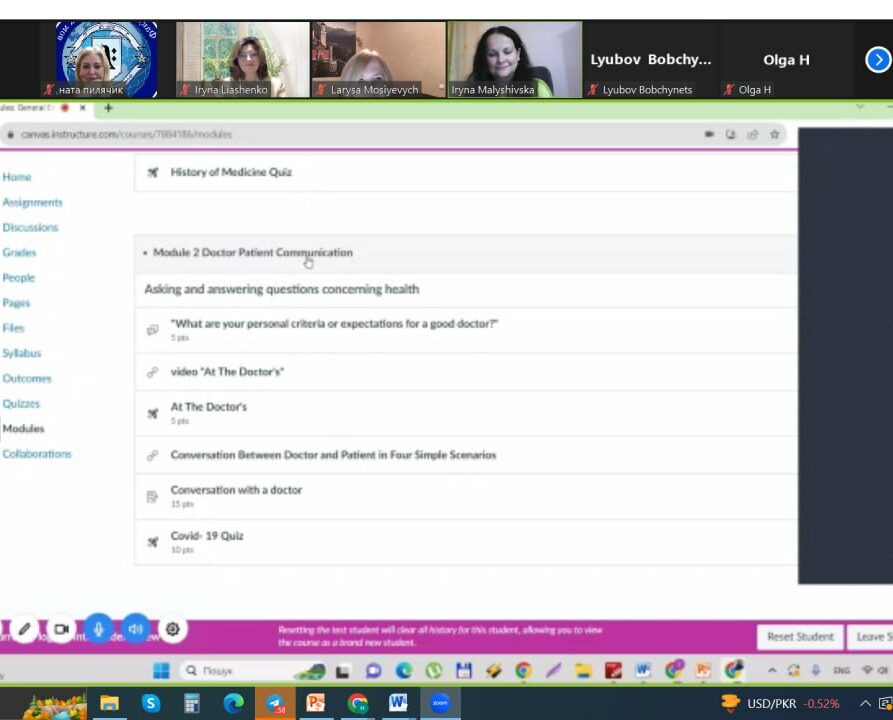The image size is (893, 720).
Task: Click the discussion icon beside personal criteria question
Action: [x=153, y=329]
